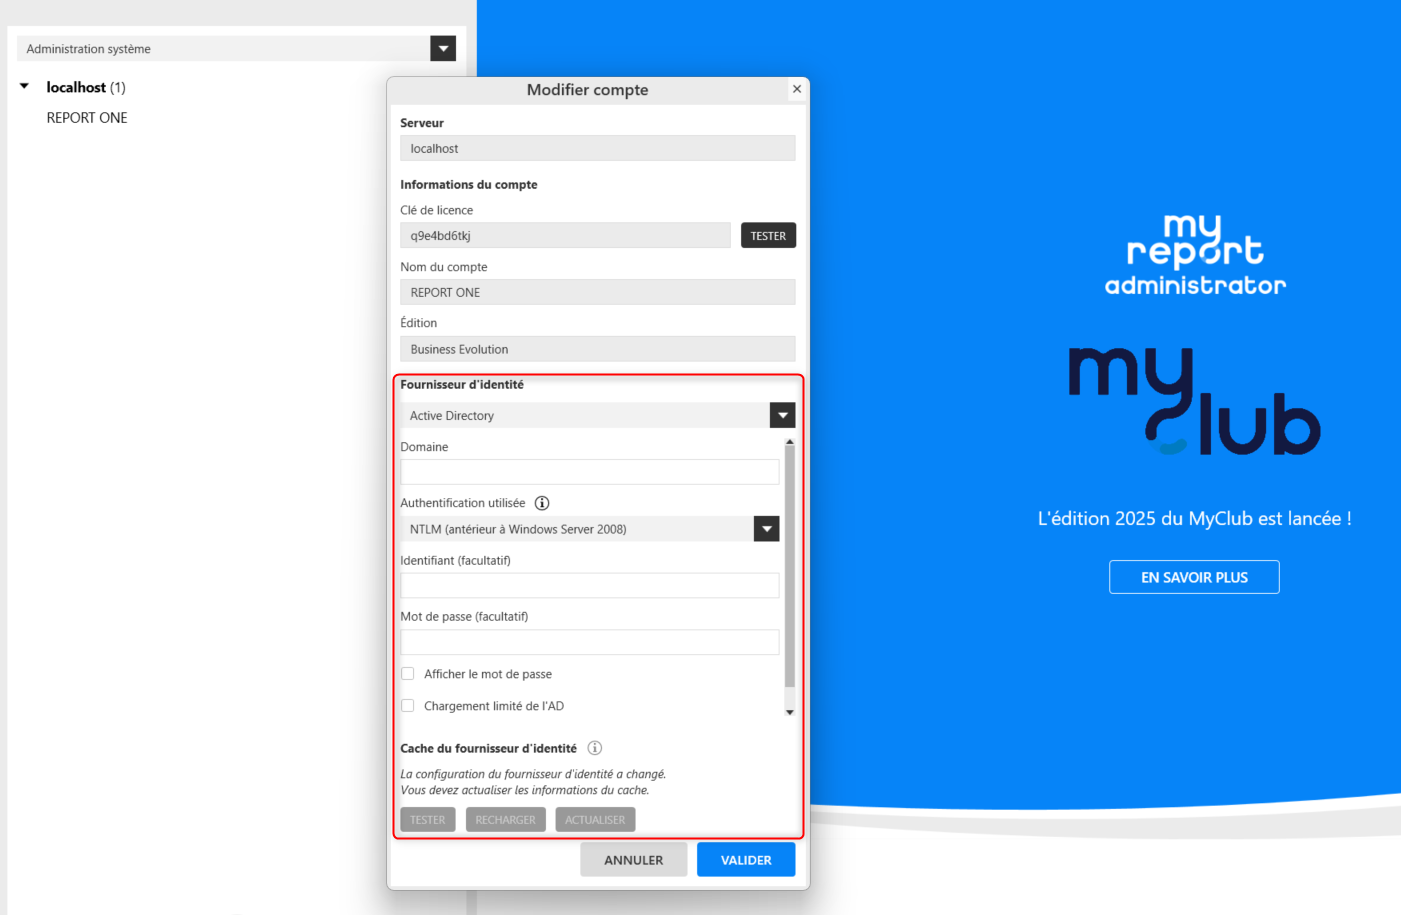Viewport: 1401px width, 915px height.
Task: Click the Mot de passe (facultatif) field
Action: coord(589,642)
